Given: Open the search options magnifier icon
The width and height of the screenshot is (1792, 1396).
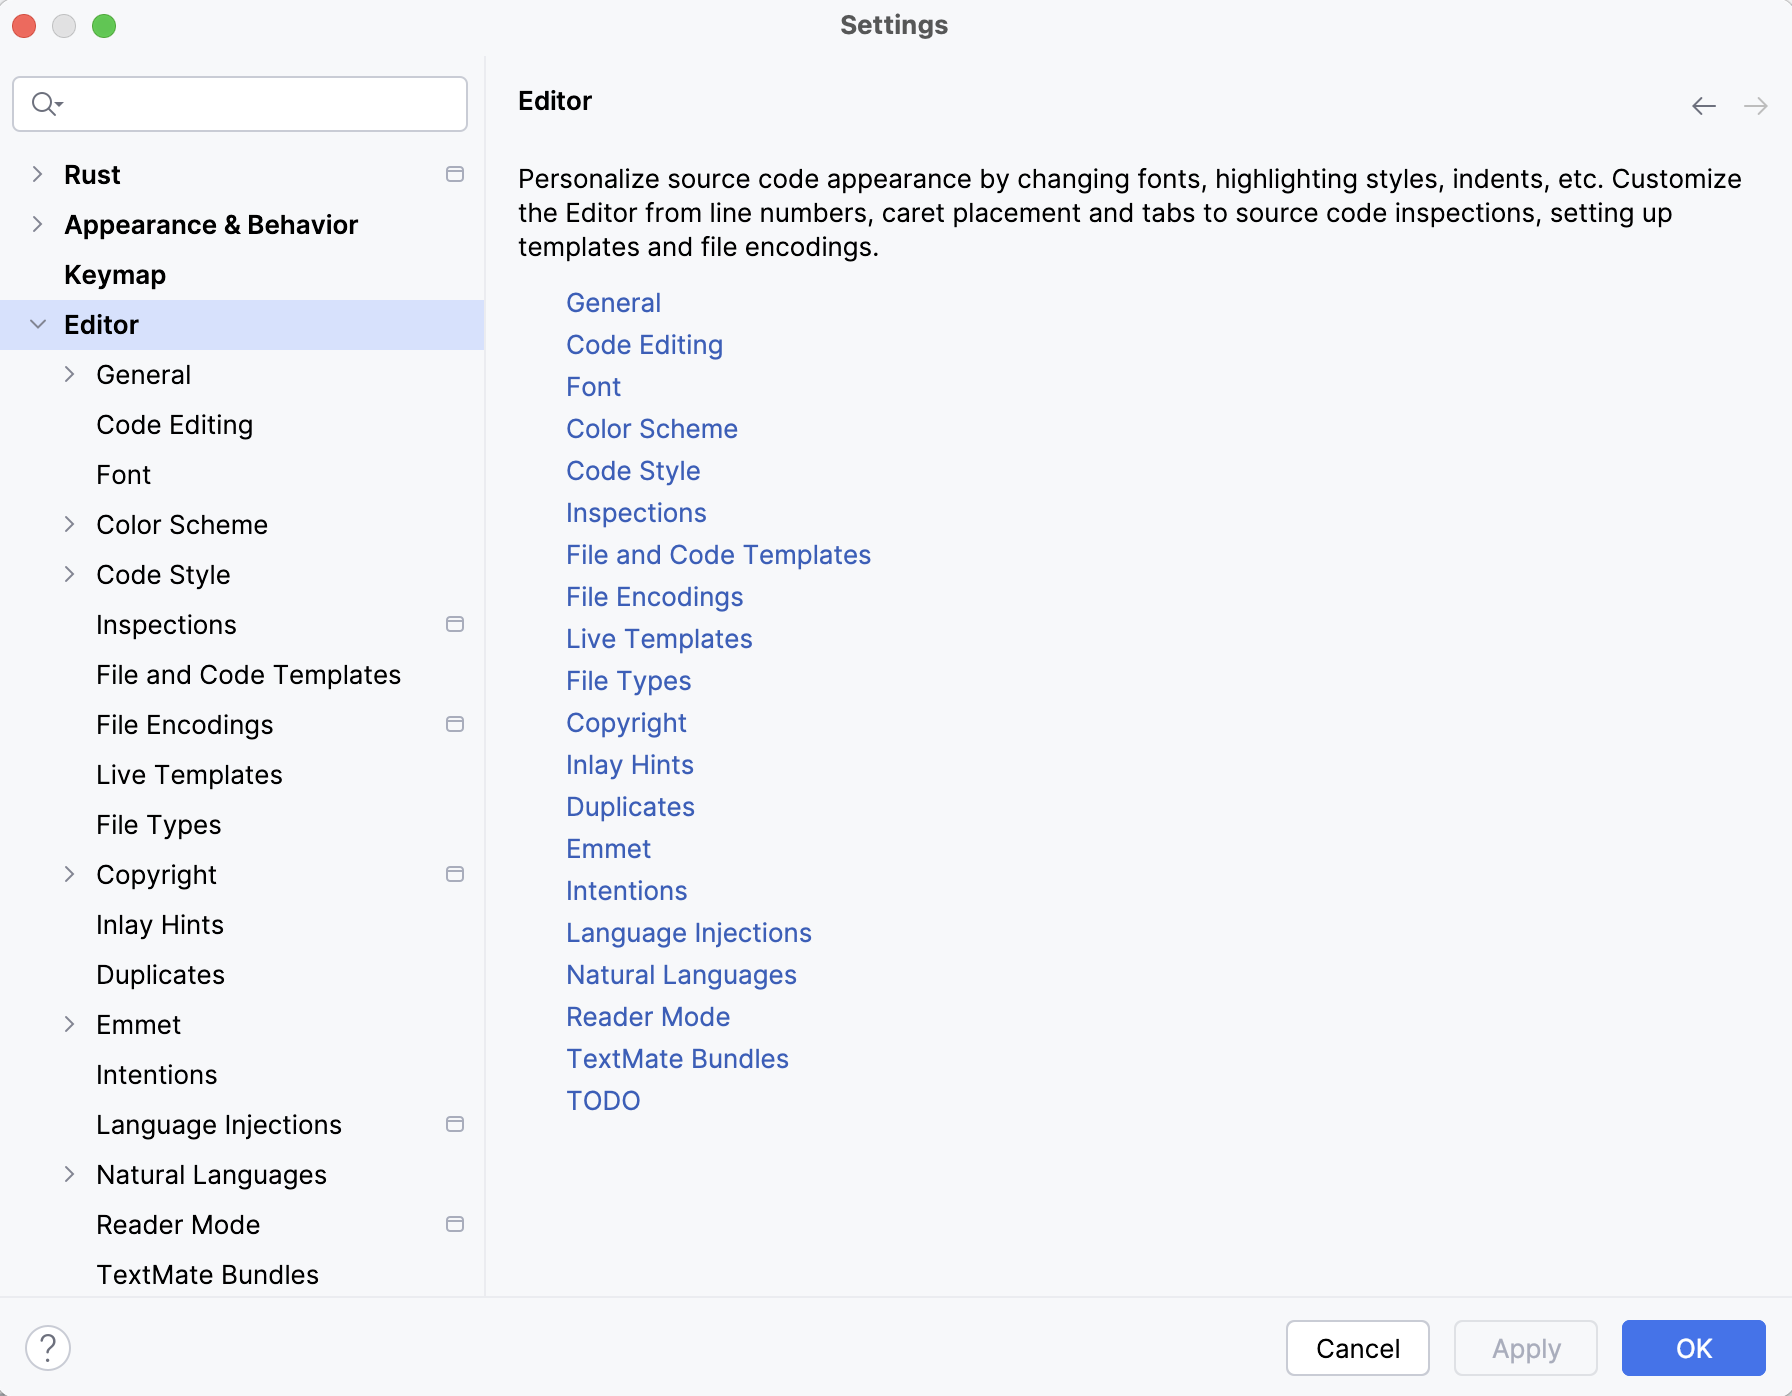Looking at the screenshot, I should point(46,103).
